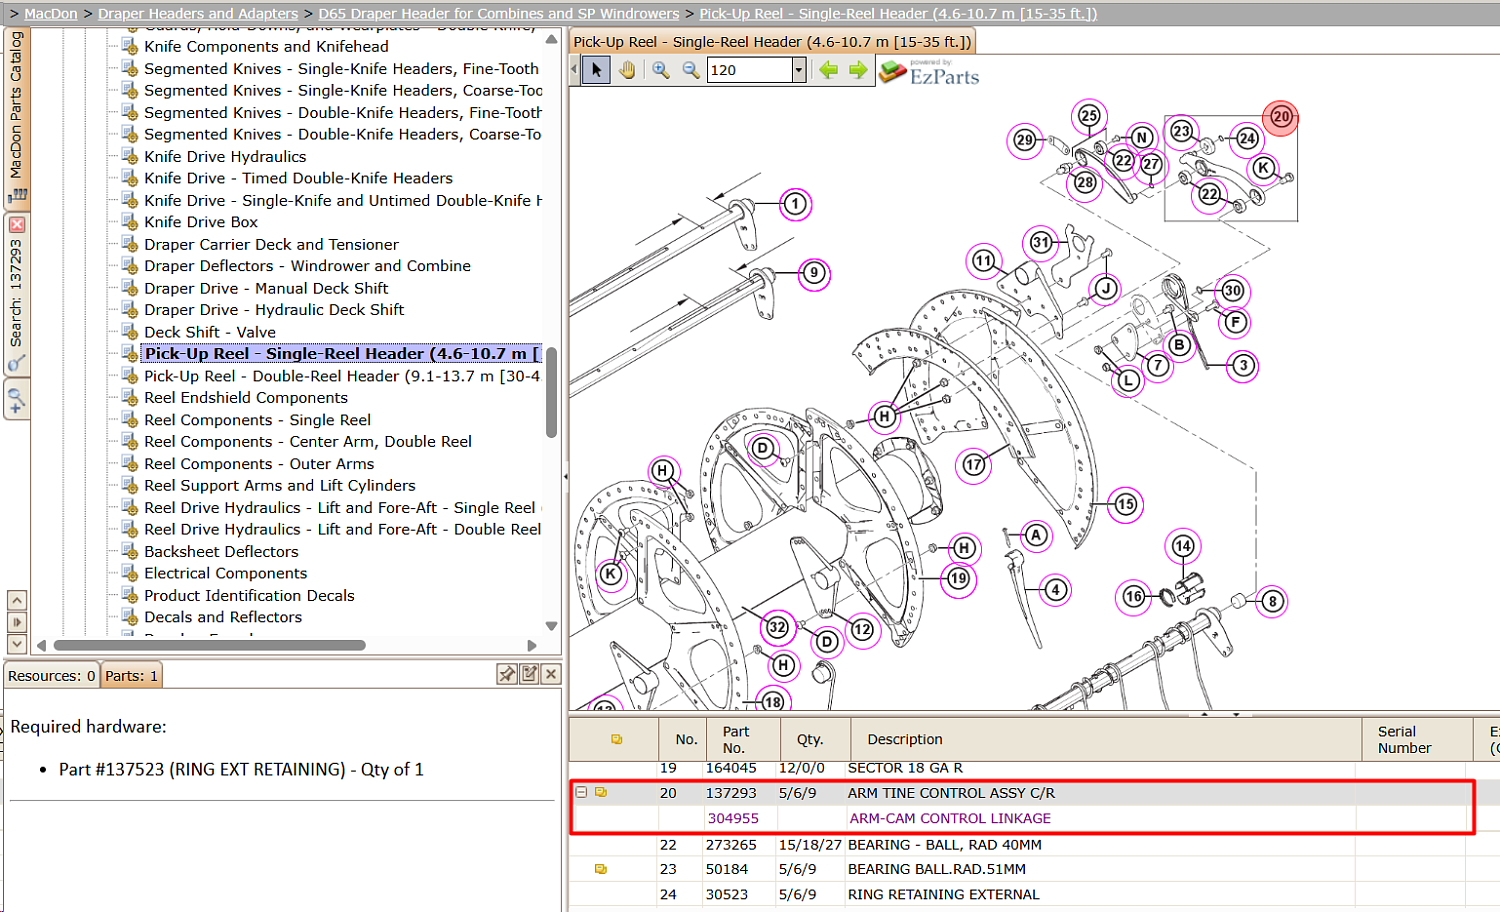Viewport: 1500px width, 912px height.
Task: Click the tree vertical scrollbar thumb
Action: point(551,392)
